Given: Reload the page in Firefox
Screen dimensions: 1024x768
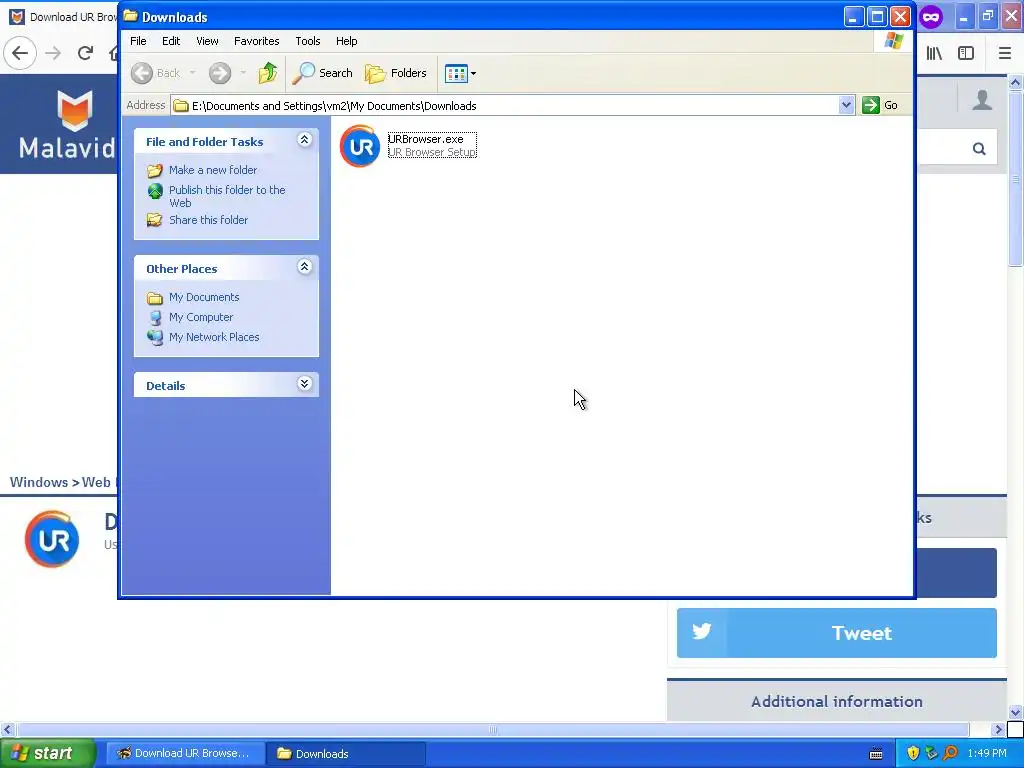Looking at the screenshot, I should pyautogui.click(x=85, y=53).
